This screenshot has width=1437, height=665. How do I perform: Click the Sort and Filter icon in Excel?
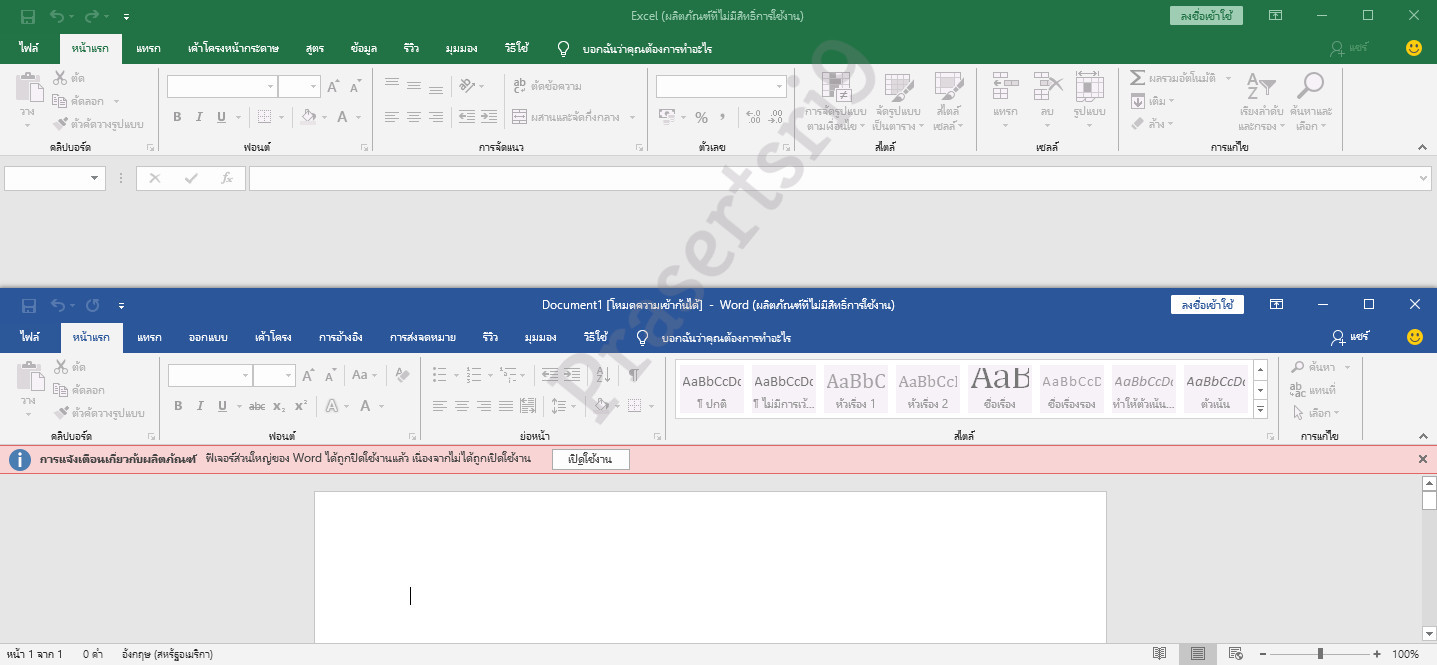1260,86
